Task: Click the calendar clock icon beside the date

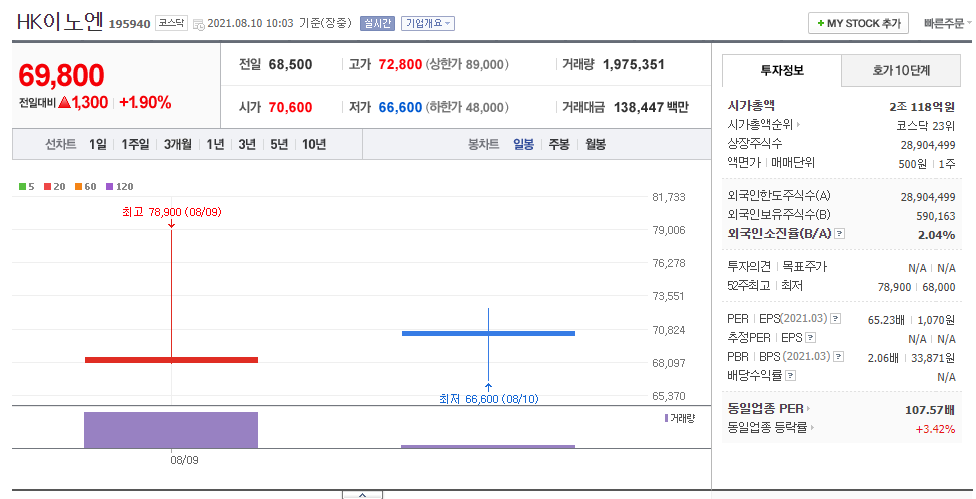Action: (x=199, y=24)
